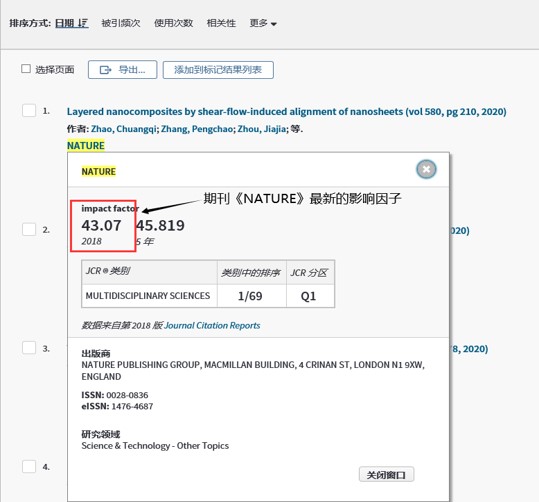
Task: Click the 导出... button
Action: (122, 70)
